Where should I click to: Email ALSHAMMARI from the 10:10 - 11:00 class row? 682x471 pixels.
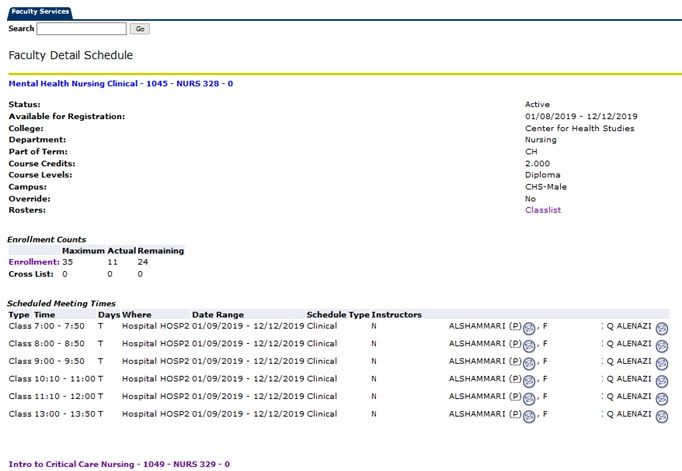click(x=529, y=381)
